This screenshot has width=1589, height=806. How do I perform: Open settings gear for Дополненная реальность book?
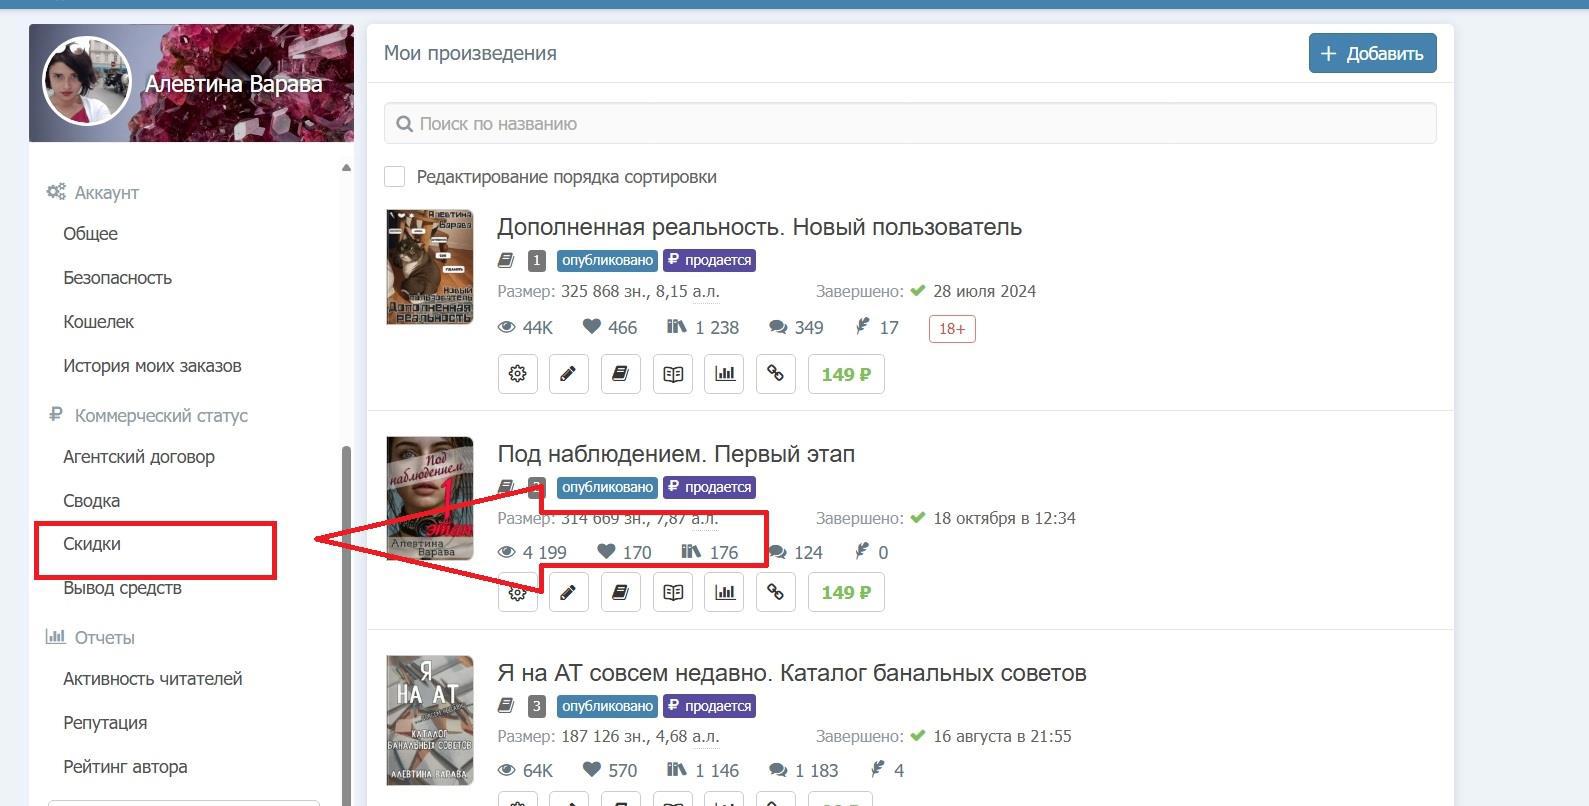(517, 374)
